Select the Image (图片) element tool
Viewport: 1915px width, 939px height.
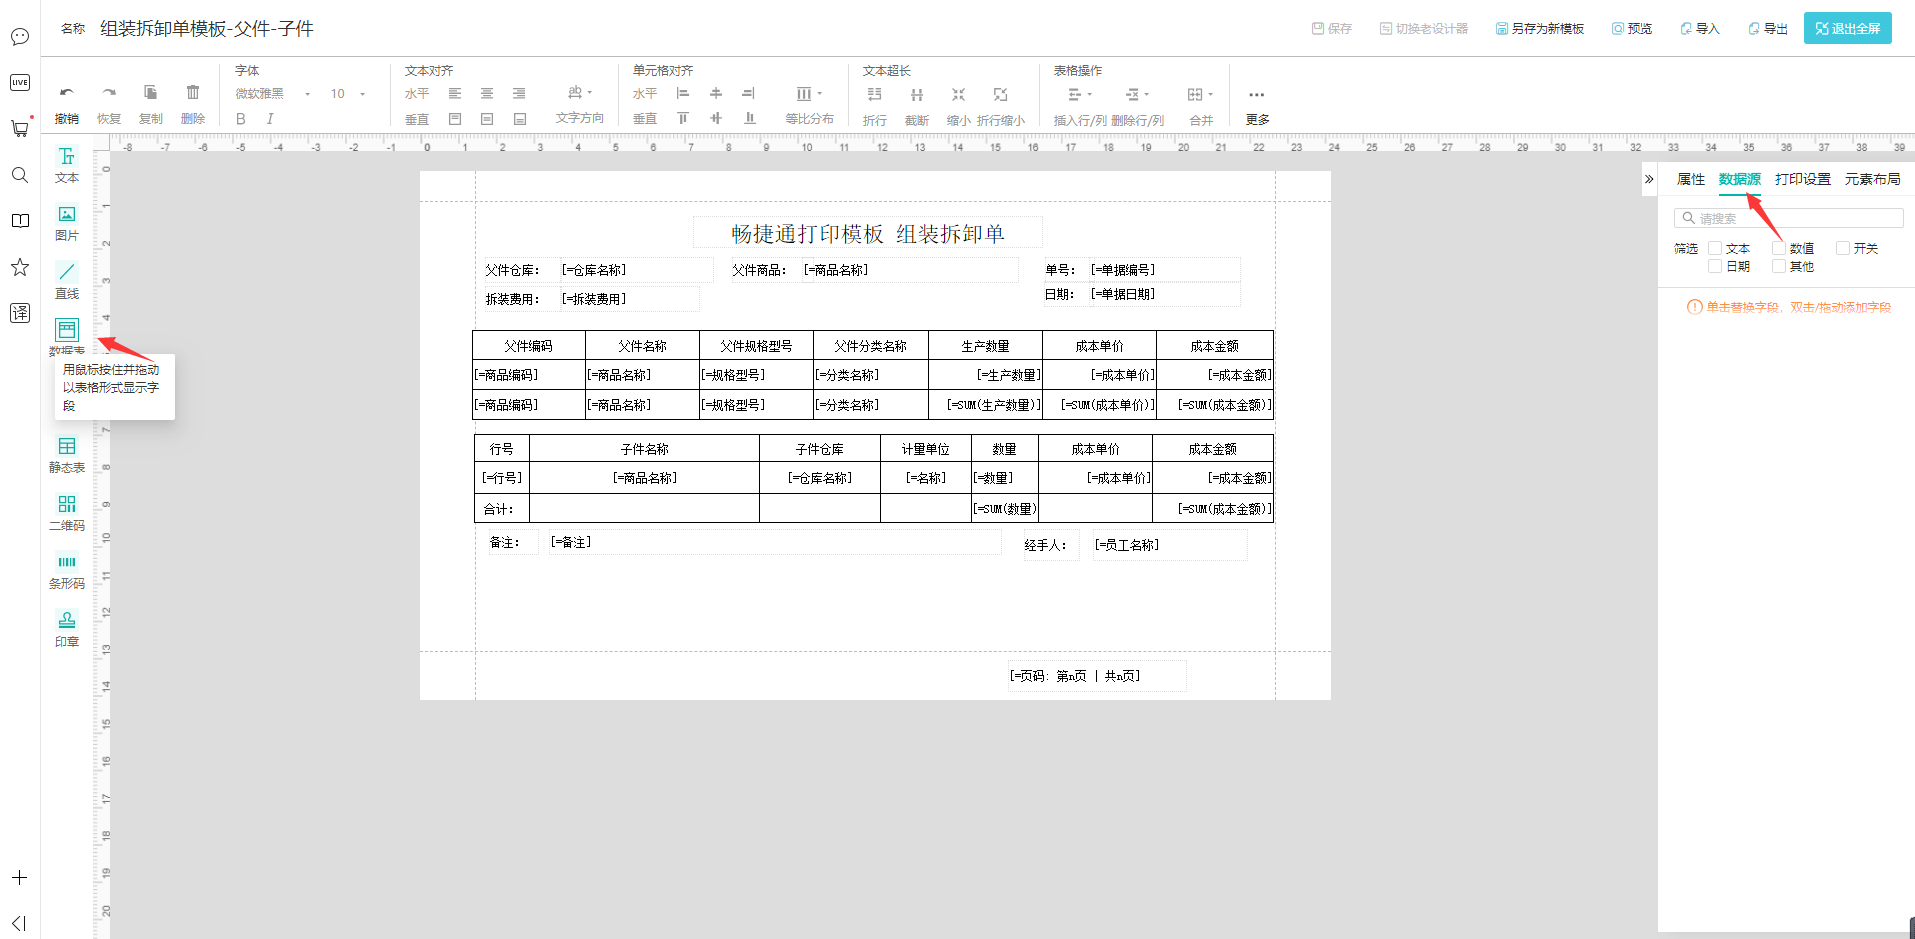coord(67,223)
